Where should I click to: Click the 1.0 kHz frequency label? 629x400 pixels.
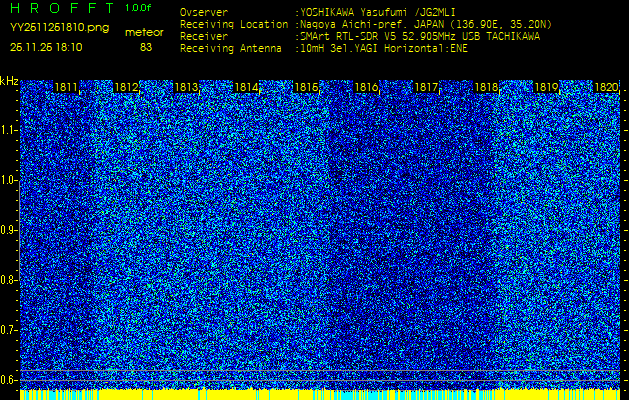8,181
